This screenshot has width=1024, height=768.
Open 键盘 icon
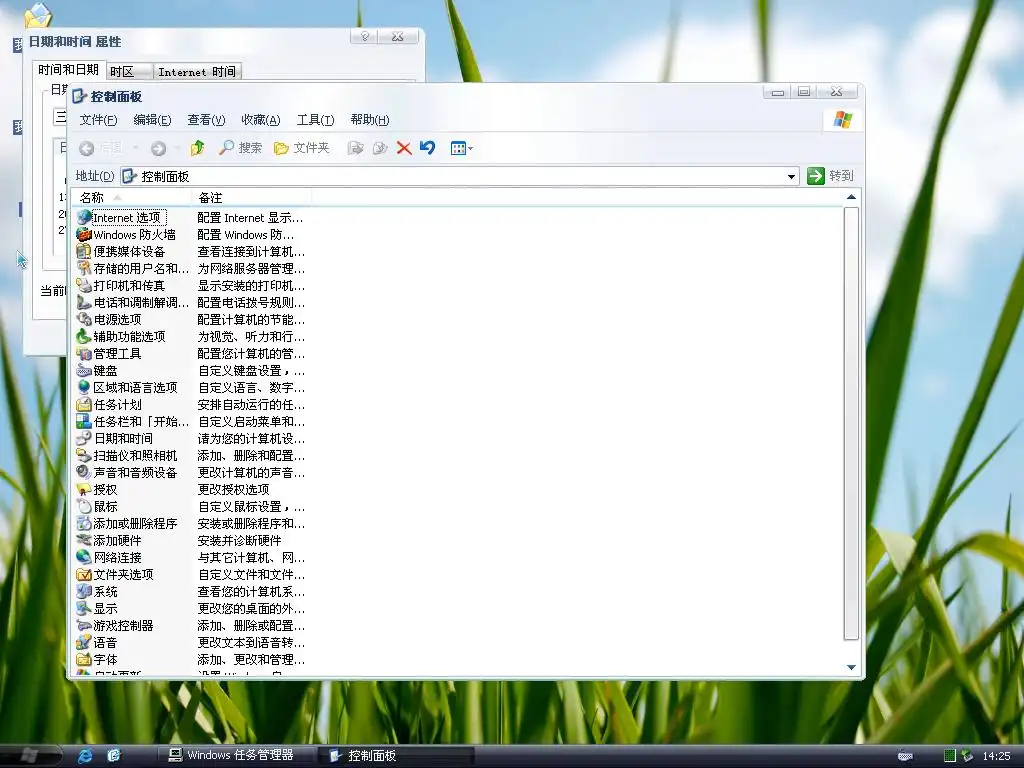click(x=84, y=370)
